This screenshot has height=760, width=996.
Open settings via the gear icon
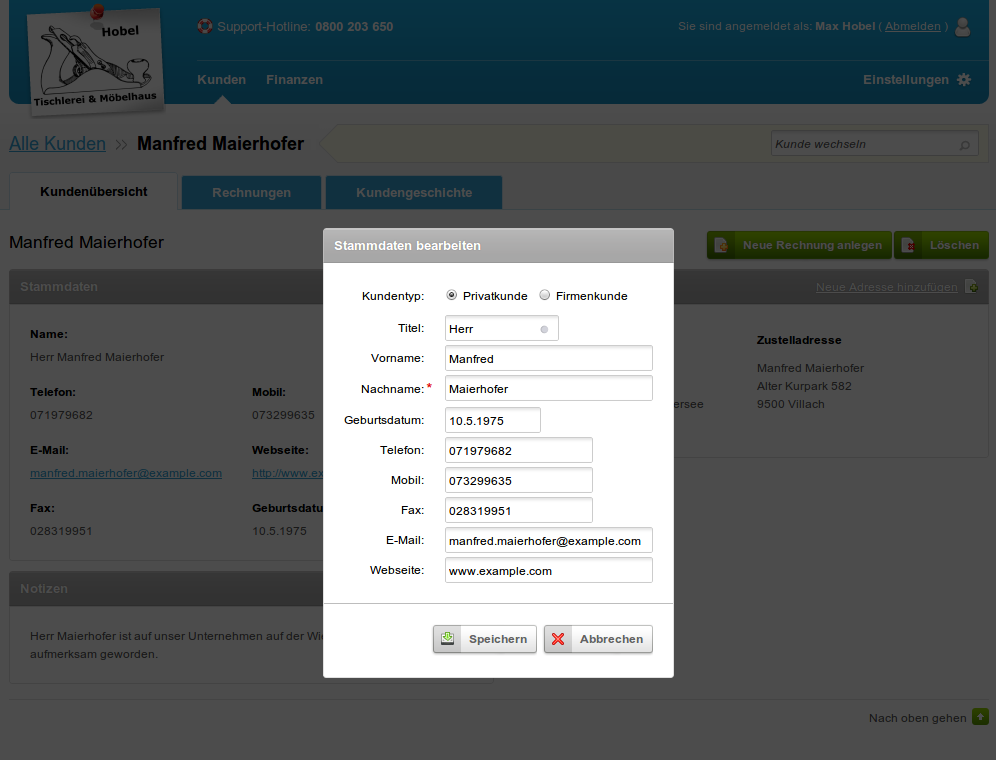(x=964, y=80)
